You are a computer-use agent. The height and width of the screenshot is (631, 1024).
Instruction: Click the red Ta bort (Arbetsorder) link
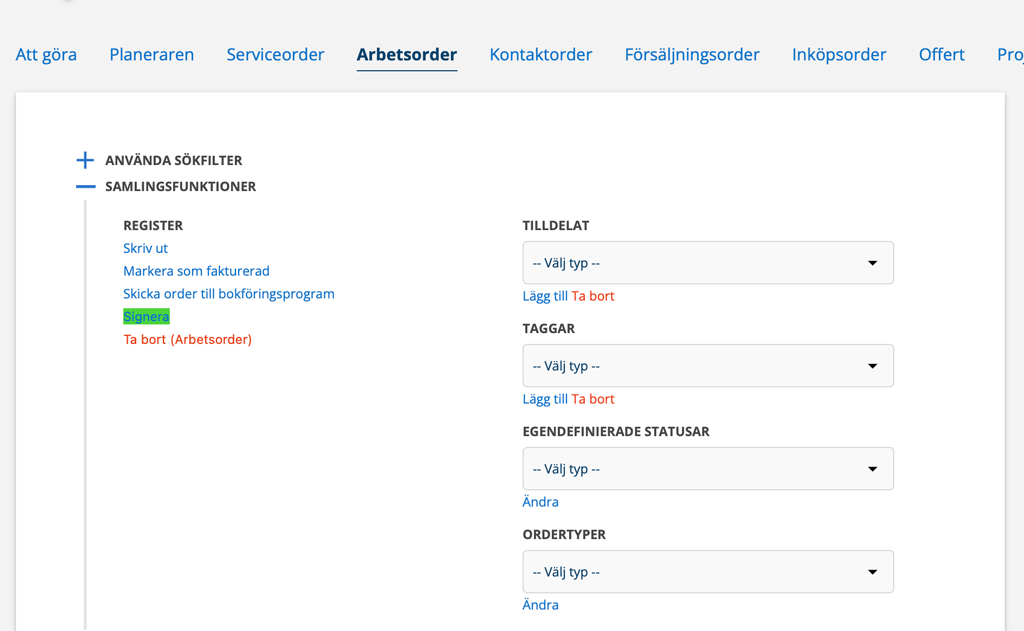tap(187, 339)
